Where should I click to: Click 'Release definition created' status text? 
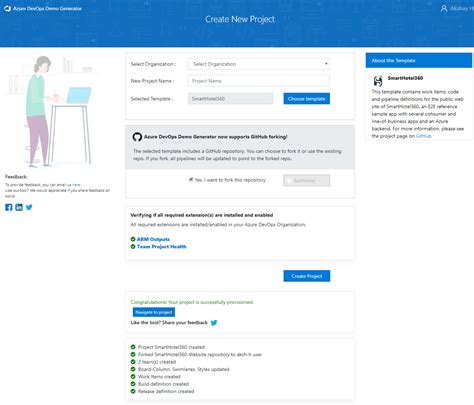(166, 391)
